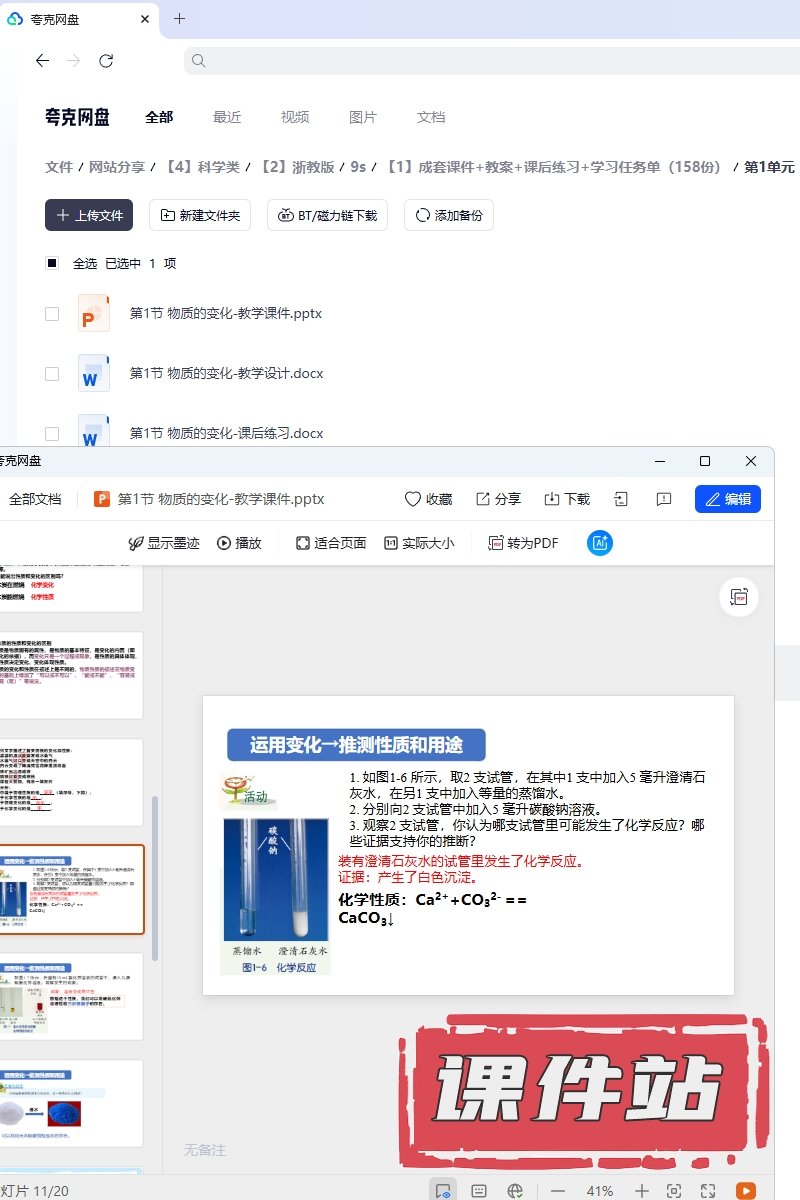This screenshot has height=1200, width=800.
Task: Enter fullscreen mode from status bar
Action: coord(708,1191)
